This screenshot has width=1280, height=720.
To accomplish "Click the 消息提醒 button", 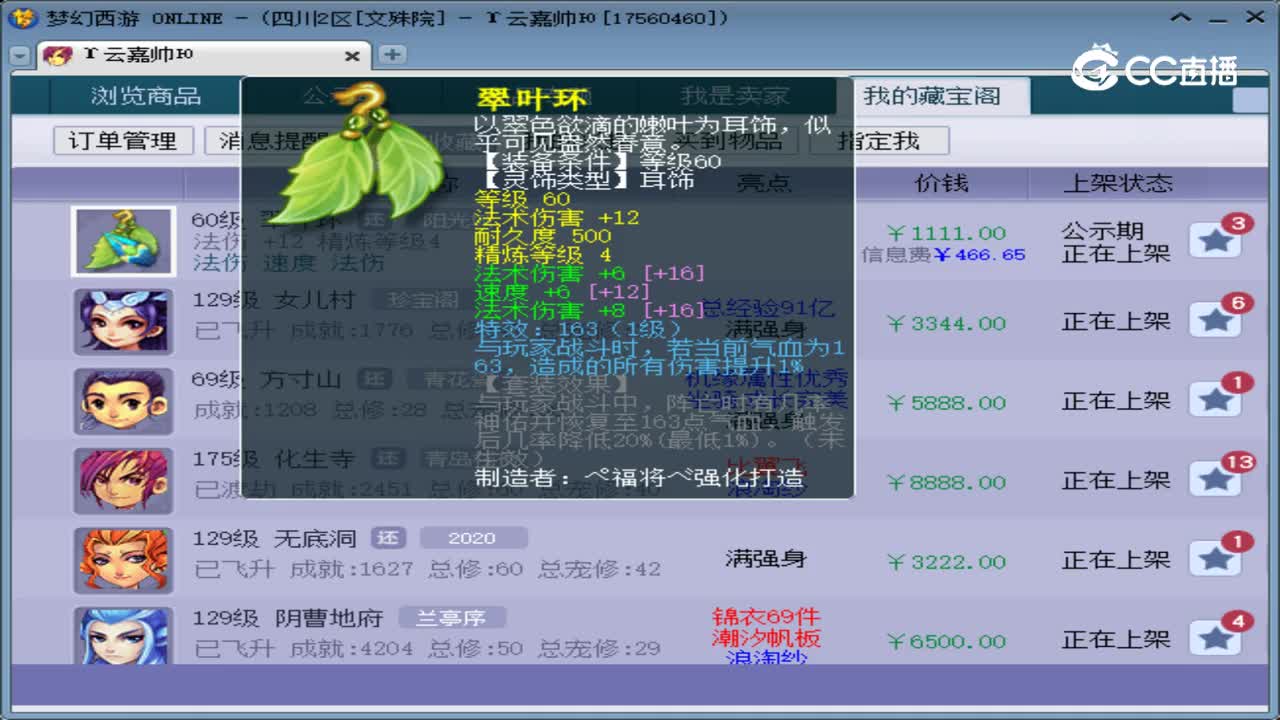I will (273, 141).
